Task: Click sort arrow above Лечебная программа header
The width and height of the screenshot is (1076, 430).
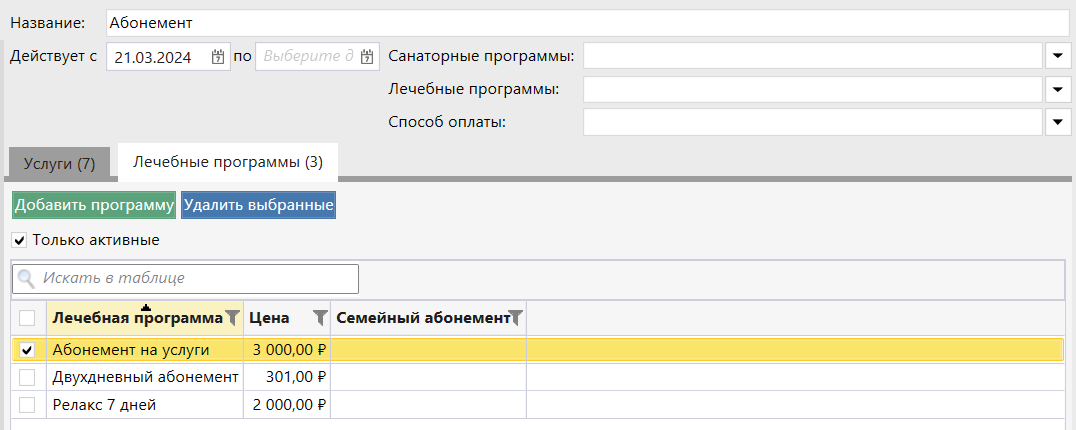Action: click(146, 307)
